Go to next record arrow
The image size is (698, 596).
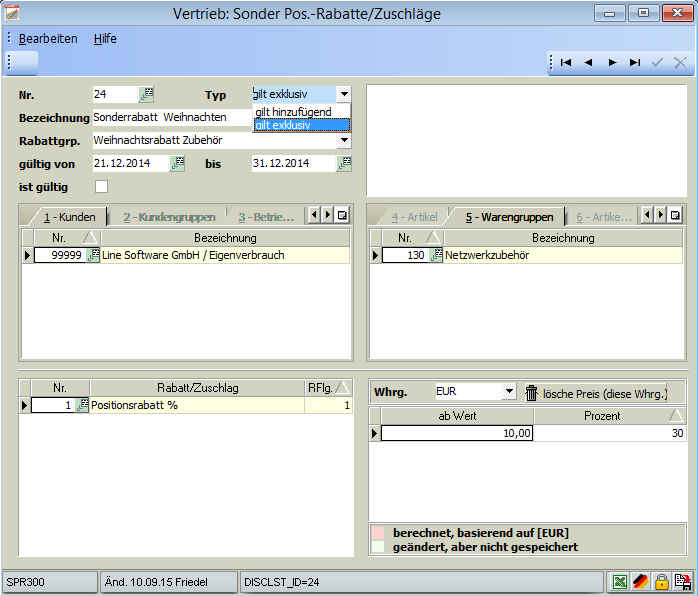tap(613, 63)
